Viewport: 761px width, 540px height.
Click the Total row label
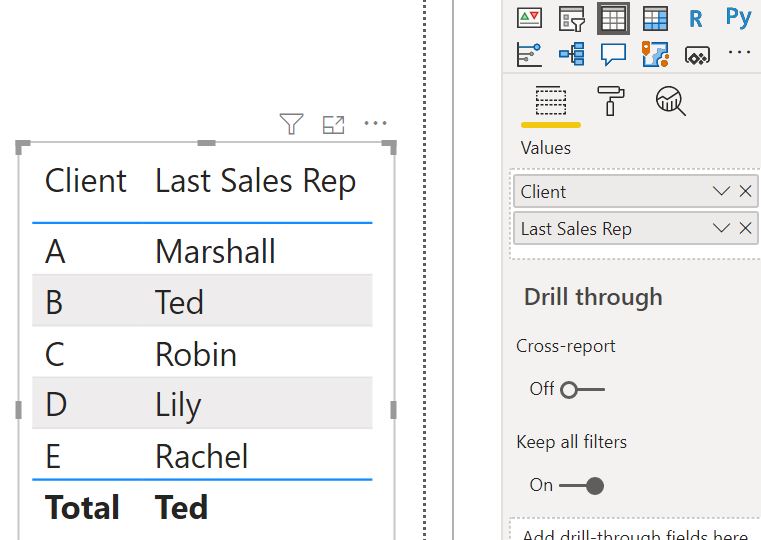[82, 507]
